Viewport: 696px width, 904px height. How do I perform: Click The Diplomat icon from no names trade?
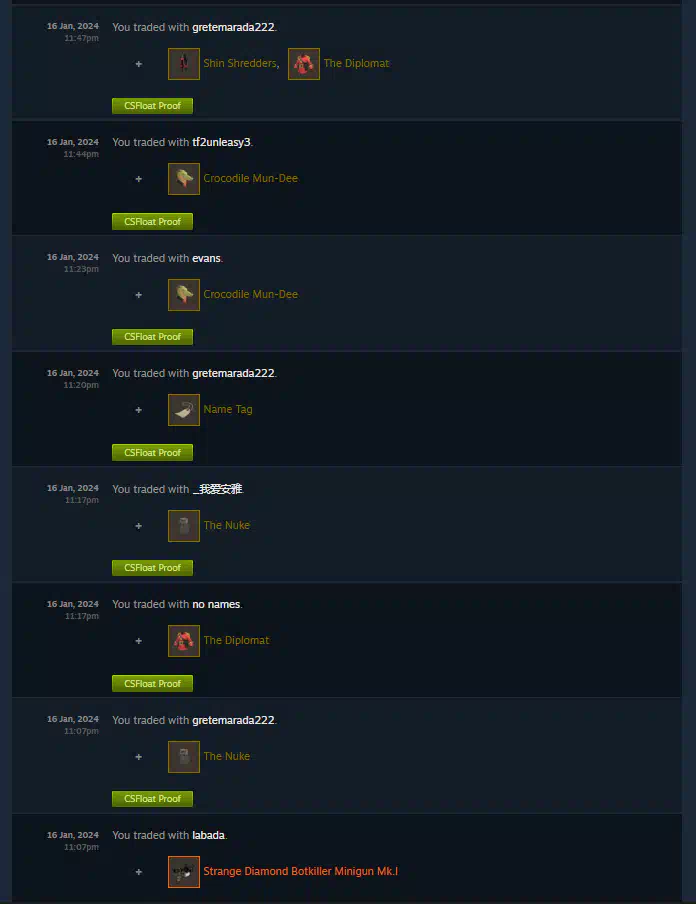[x=184, y=641]
